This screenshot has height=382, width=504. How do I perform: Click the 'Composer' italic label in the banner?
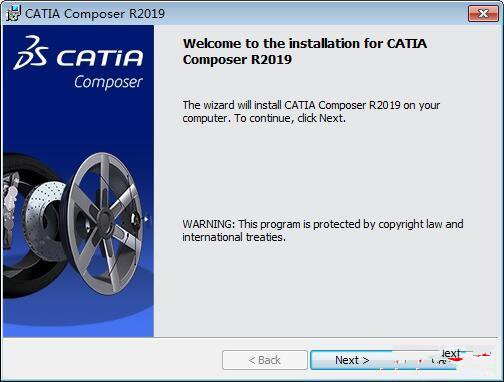pyautogui.click(x=108, y=82)
